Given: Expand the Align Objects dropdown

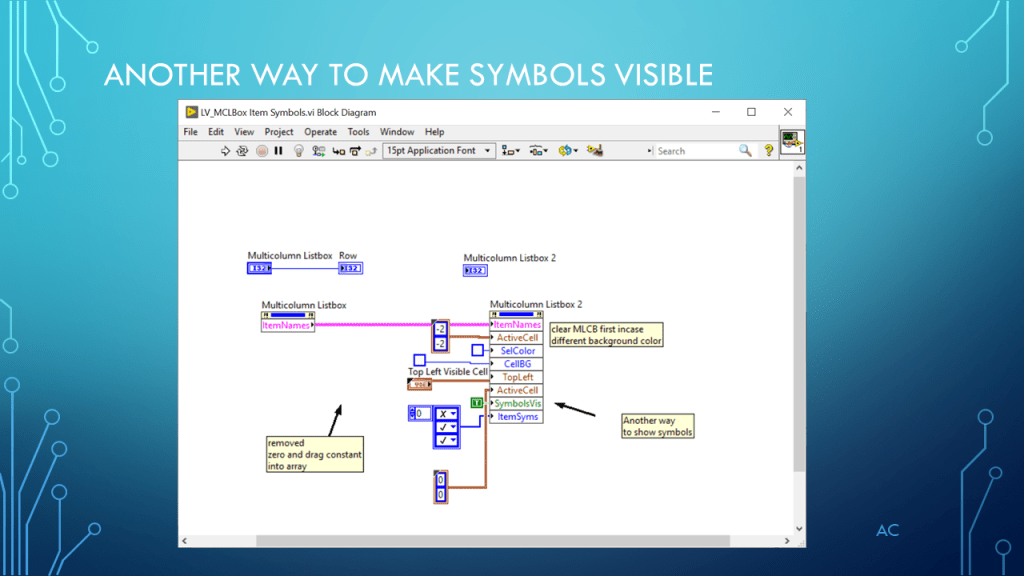Looking at the screenshot, I should [511, 151].
